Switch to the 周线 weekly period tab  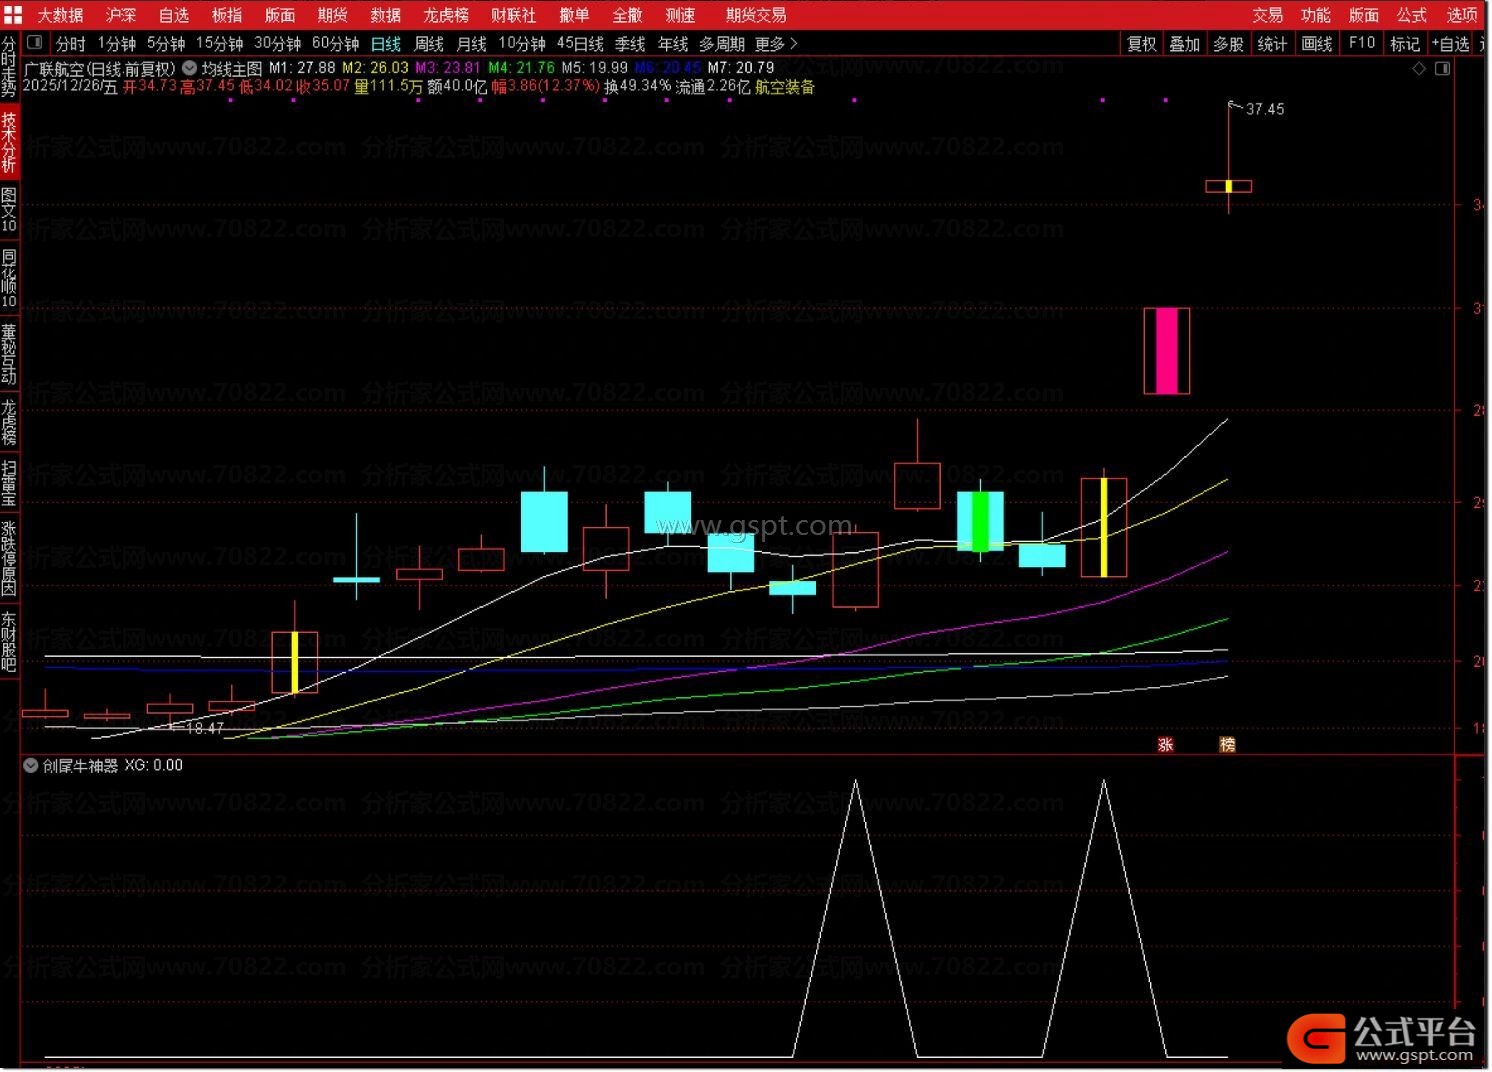pos(428,44)
